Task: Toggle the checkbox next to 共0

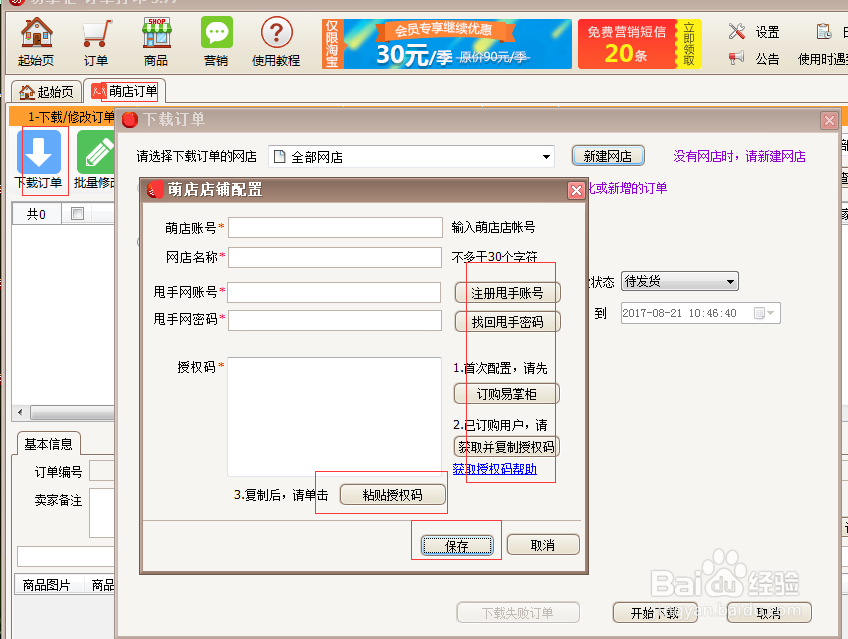Action: [78, 214]
